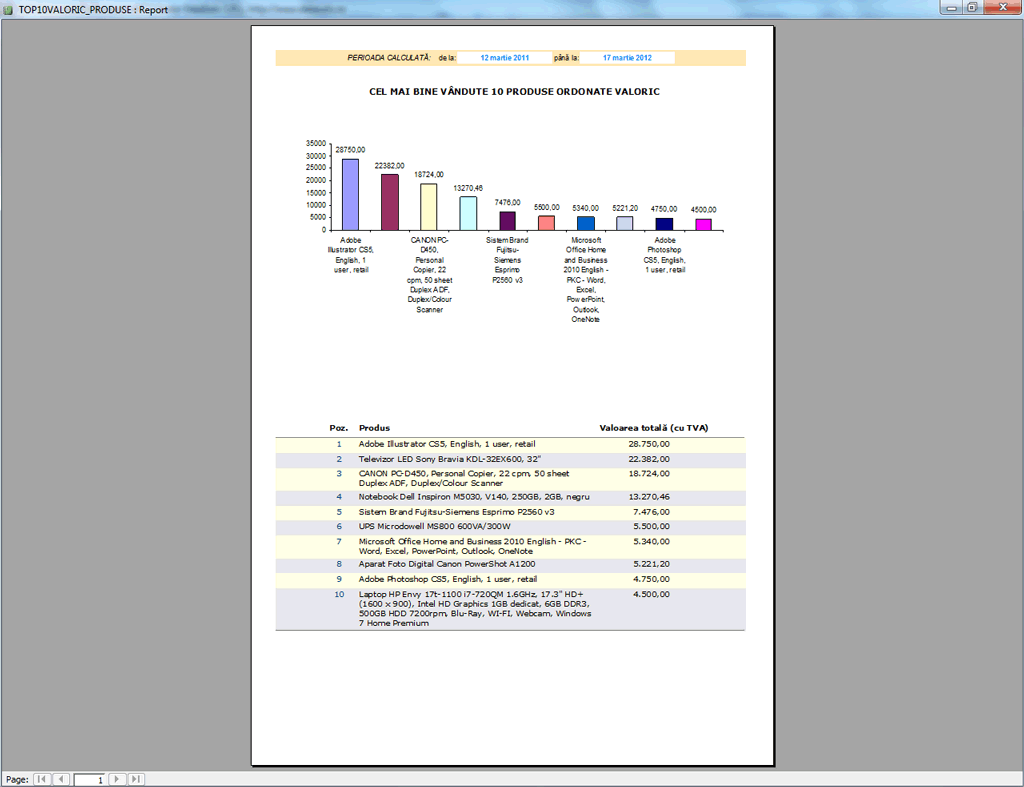Go to first page navigation button
Screen dimensions: 1024x787
click(42, 779)
